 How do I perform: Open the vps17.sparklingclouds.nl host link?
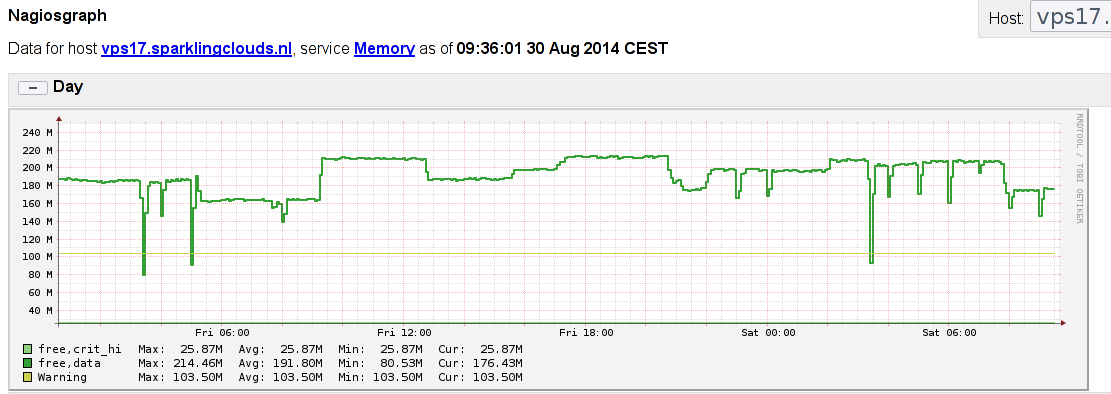[x=196, y=49]
